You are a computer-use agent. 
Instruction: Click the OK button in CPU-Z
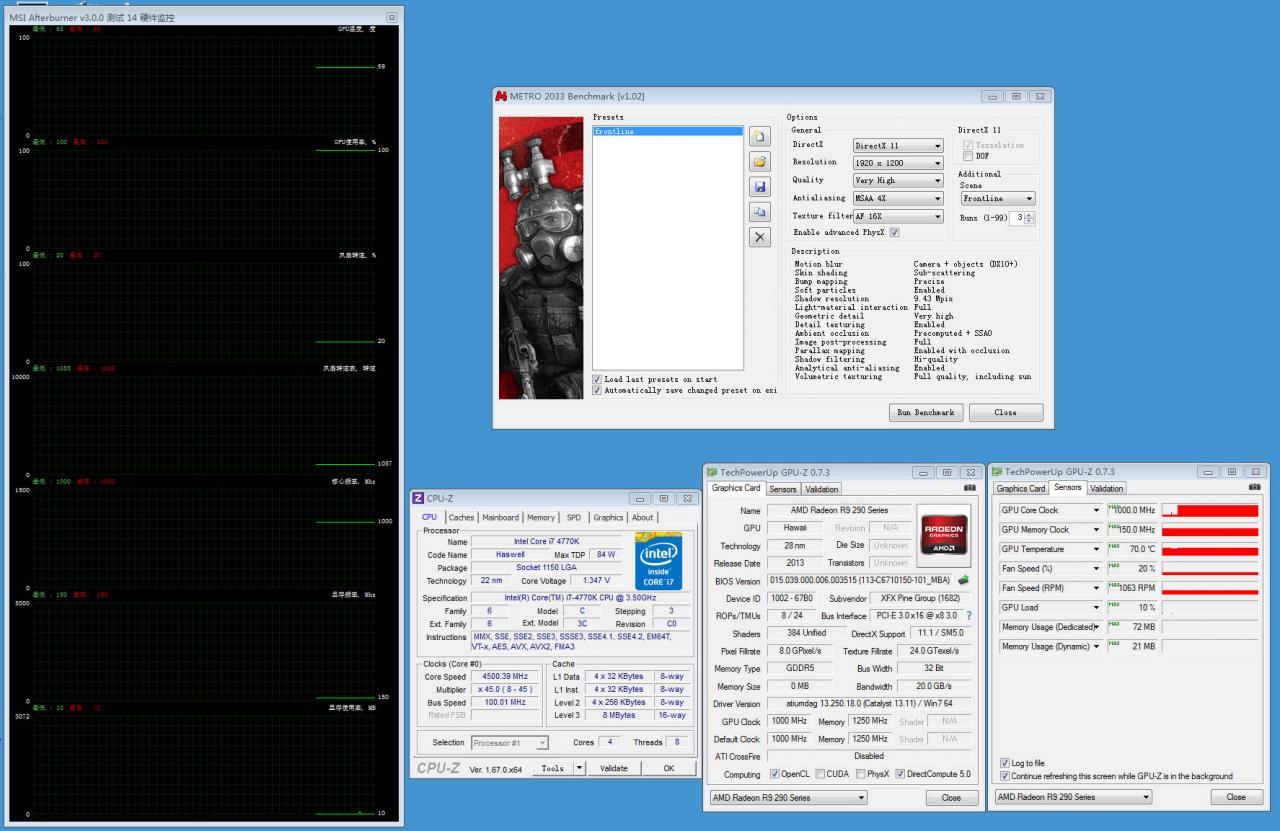coord(669,769)
